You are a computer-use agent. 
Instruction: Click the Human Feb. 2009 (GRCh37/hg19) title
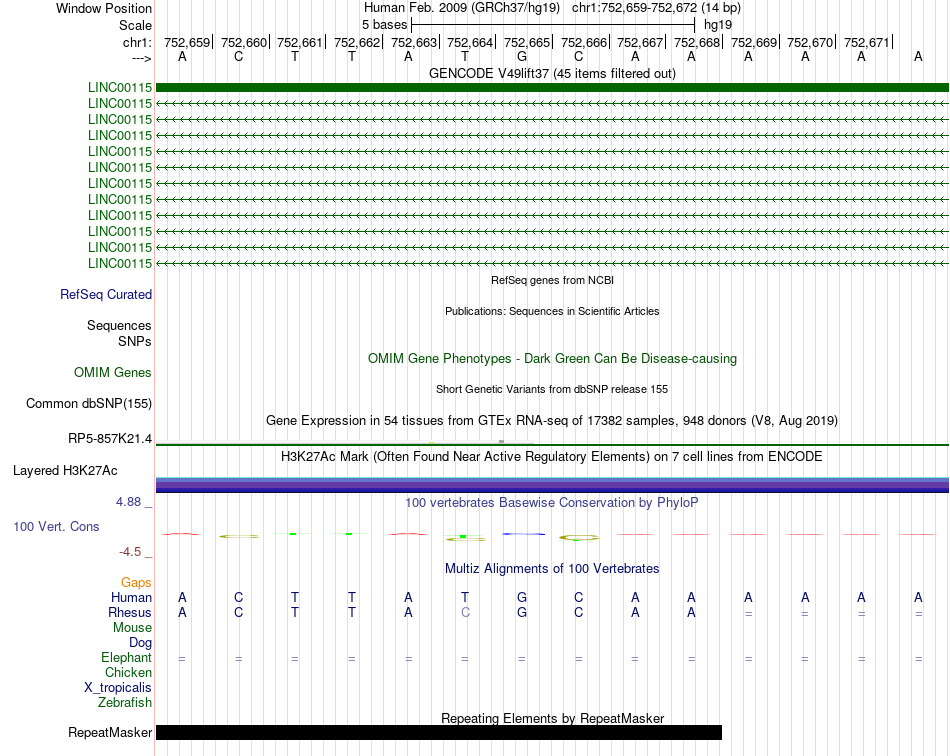click(462, 8)
